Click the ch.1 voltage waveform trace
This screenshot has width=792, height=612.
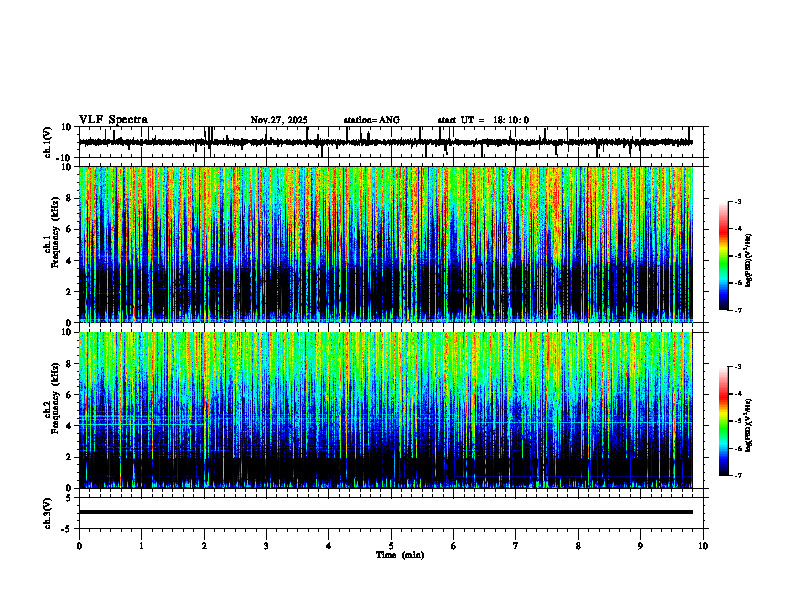click(x=385, y=142)
